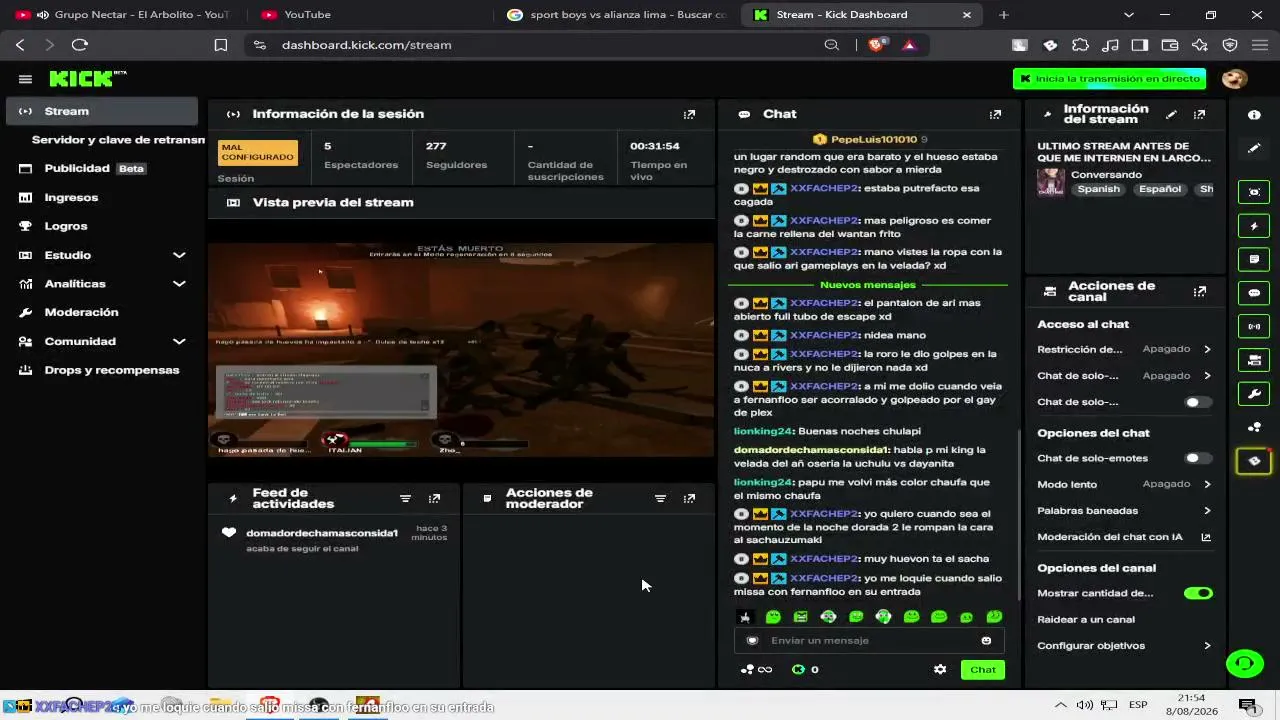Toggle the camera sidebar icon
1280x720 pixels.
(1254, 360)
